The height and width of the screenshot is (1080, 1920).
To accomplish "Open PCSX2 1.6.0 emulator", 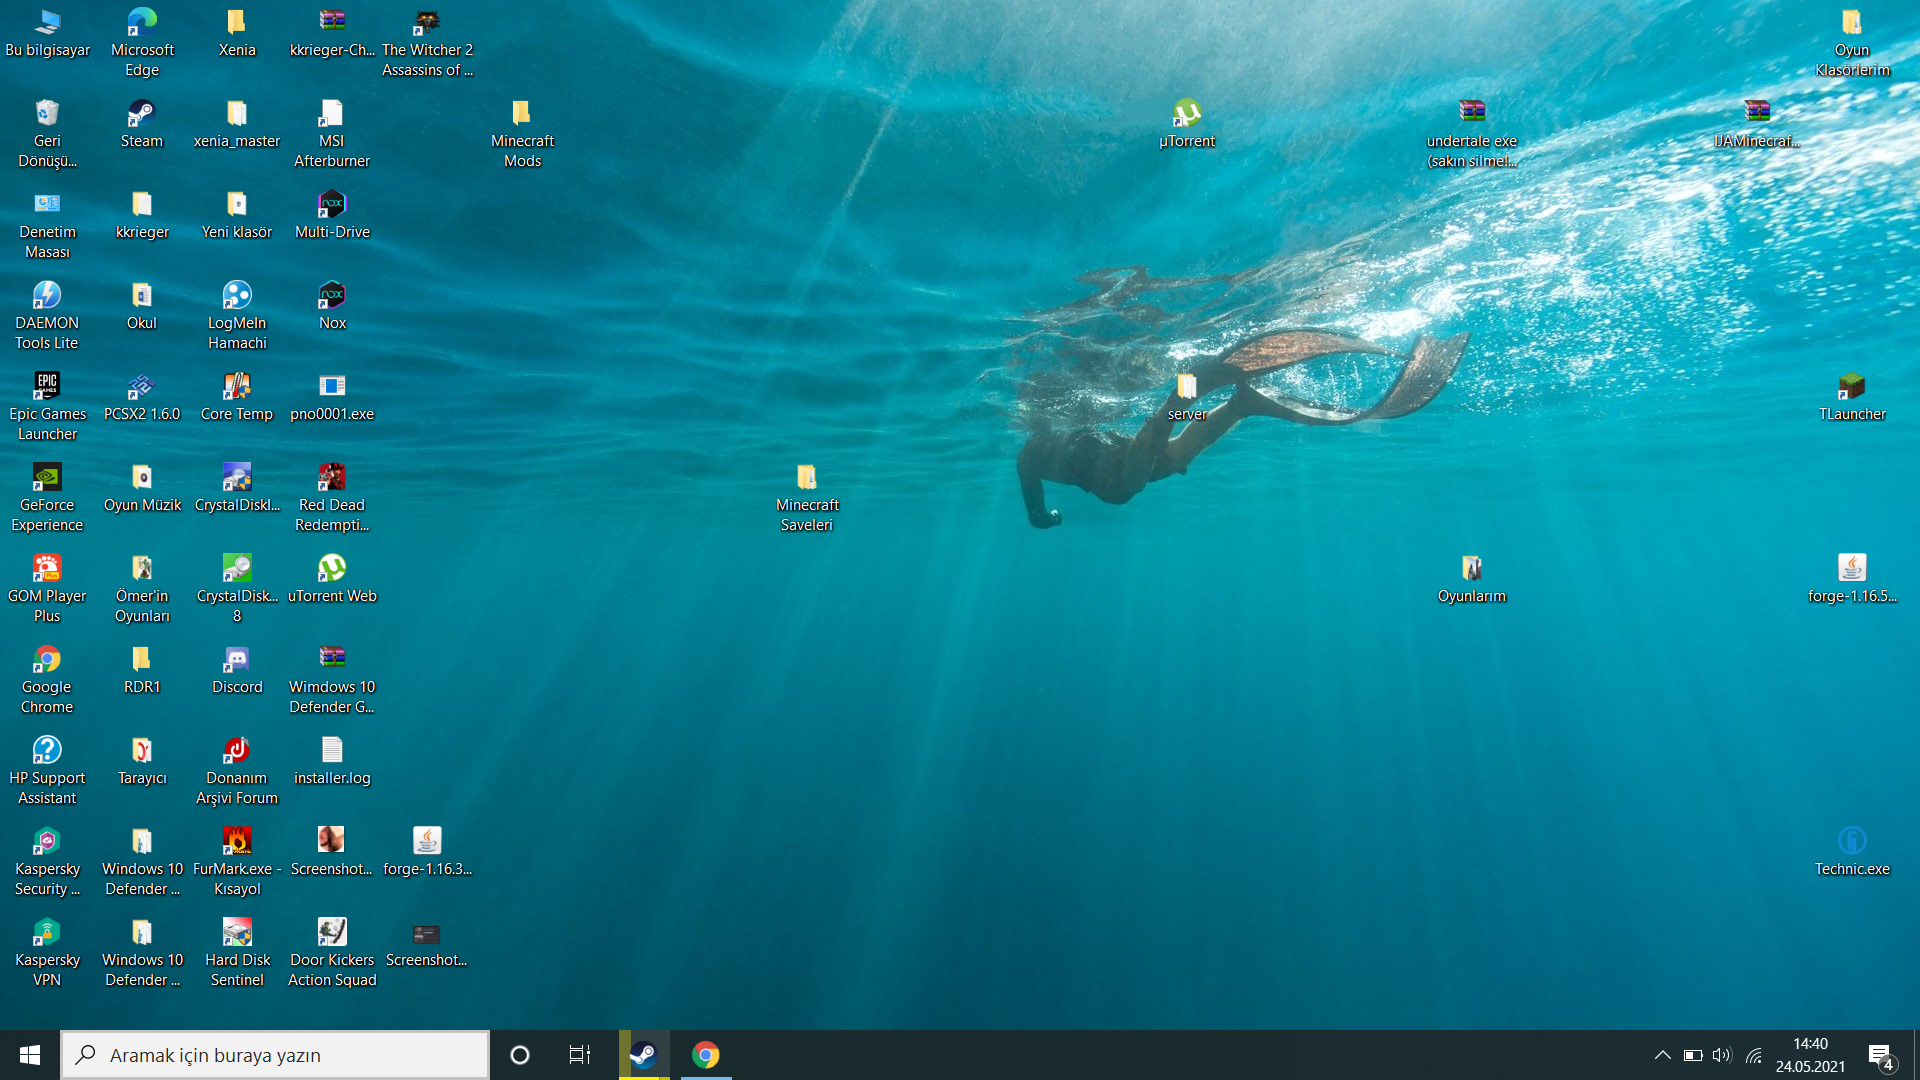I will tap(142, 397).
